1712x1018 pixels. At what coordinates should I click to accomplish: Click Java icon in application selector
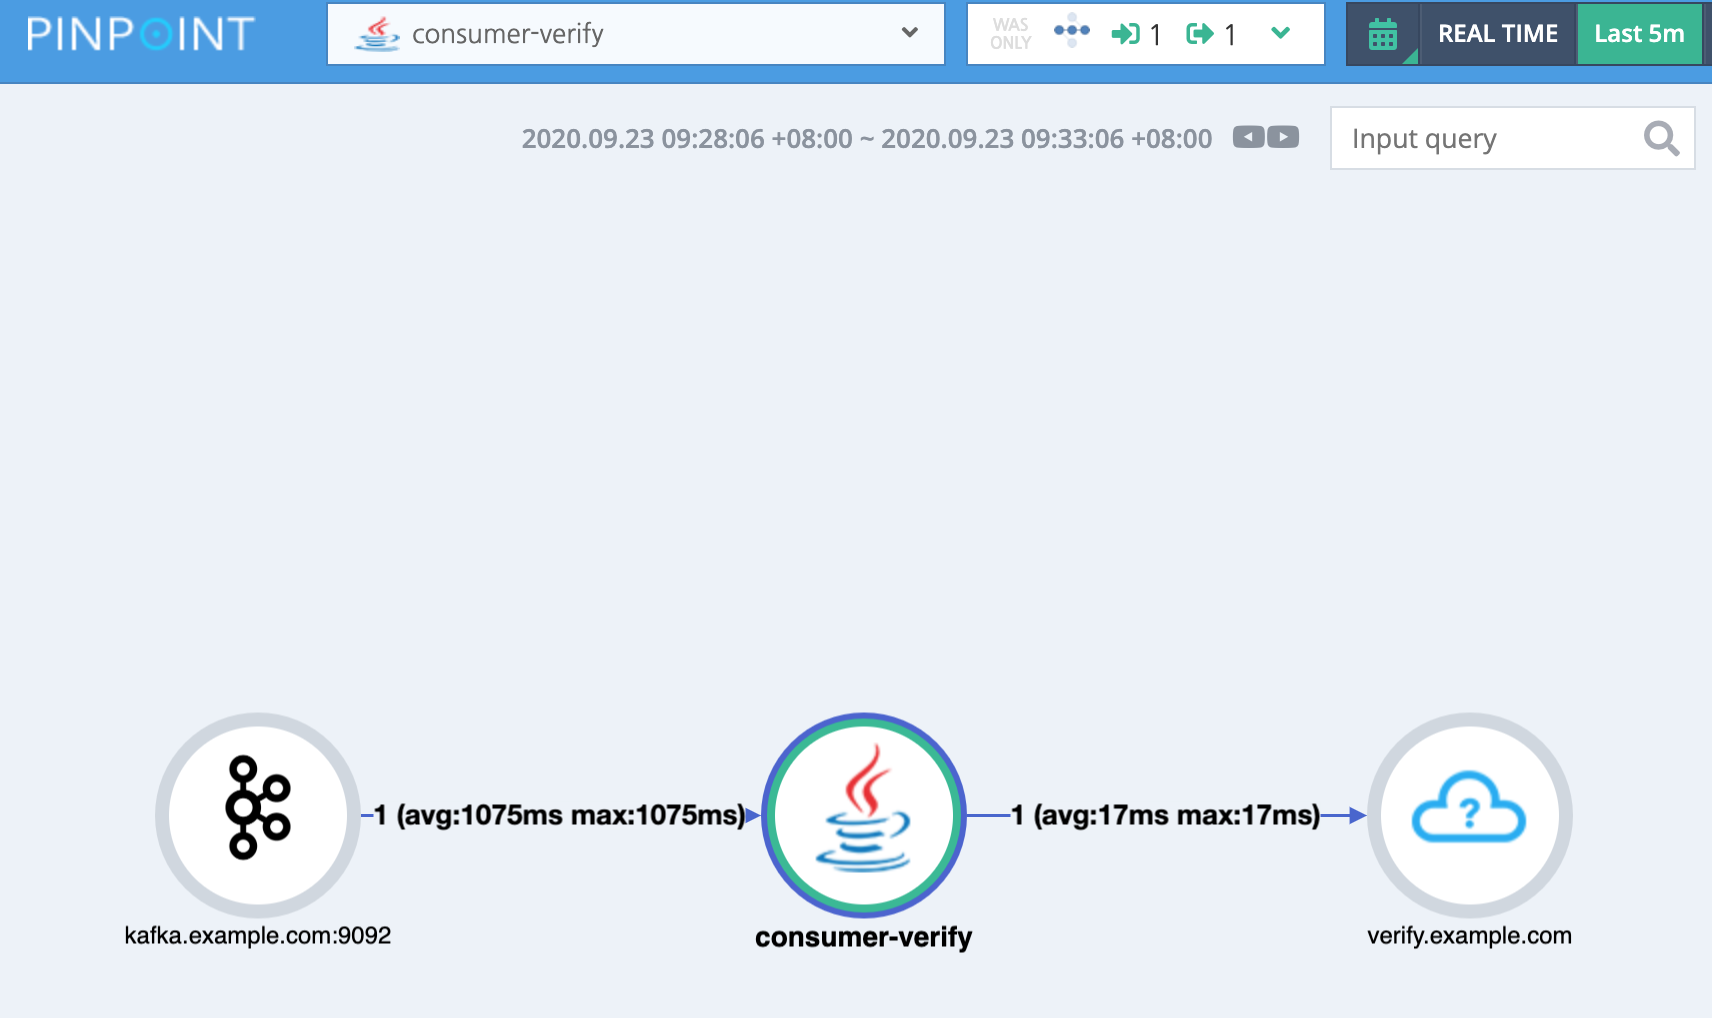point(377,34)
